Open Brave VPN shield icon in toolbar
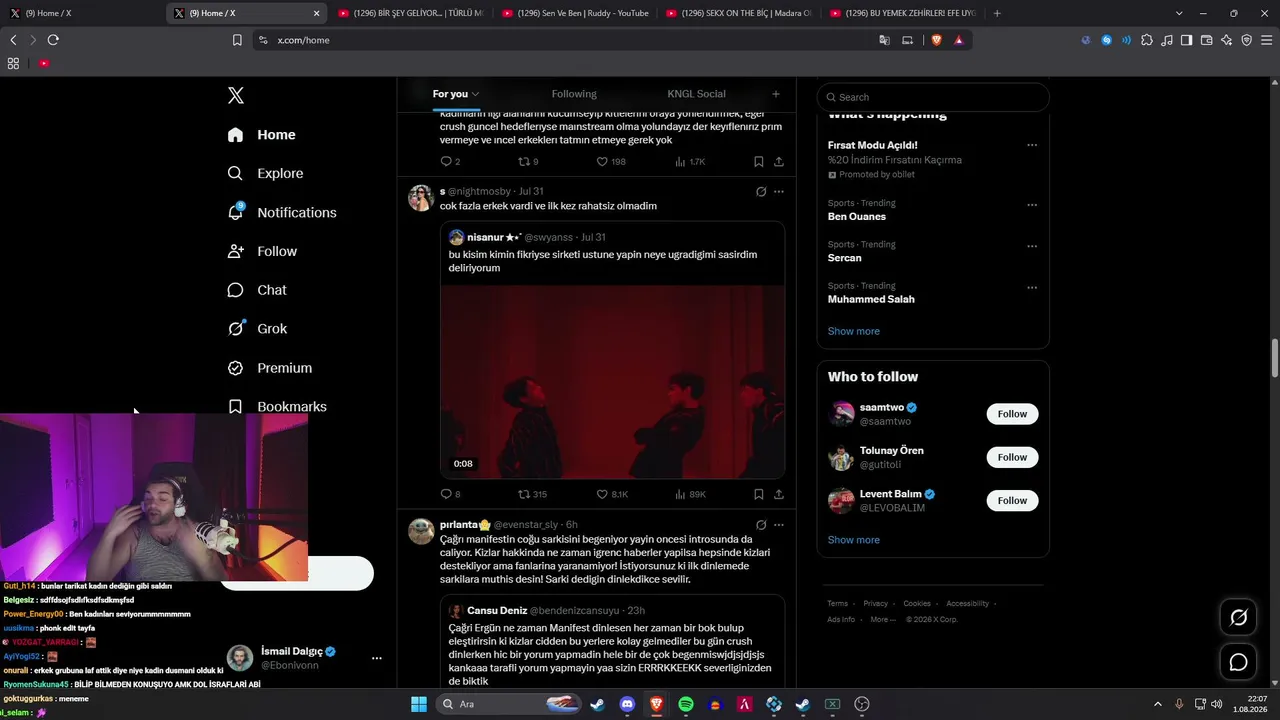The image size is (1280, 720). 1246,40
